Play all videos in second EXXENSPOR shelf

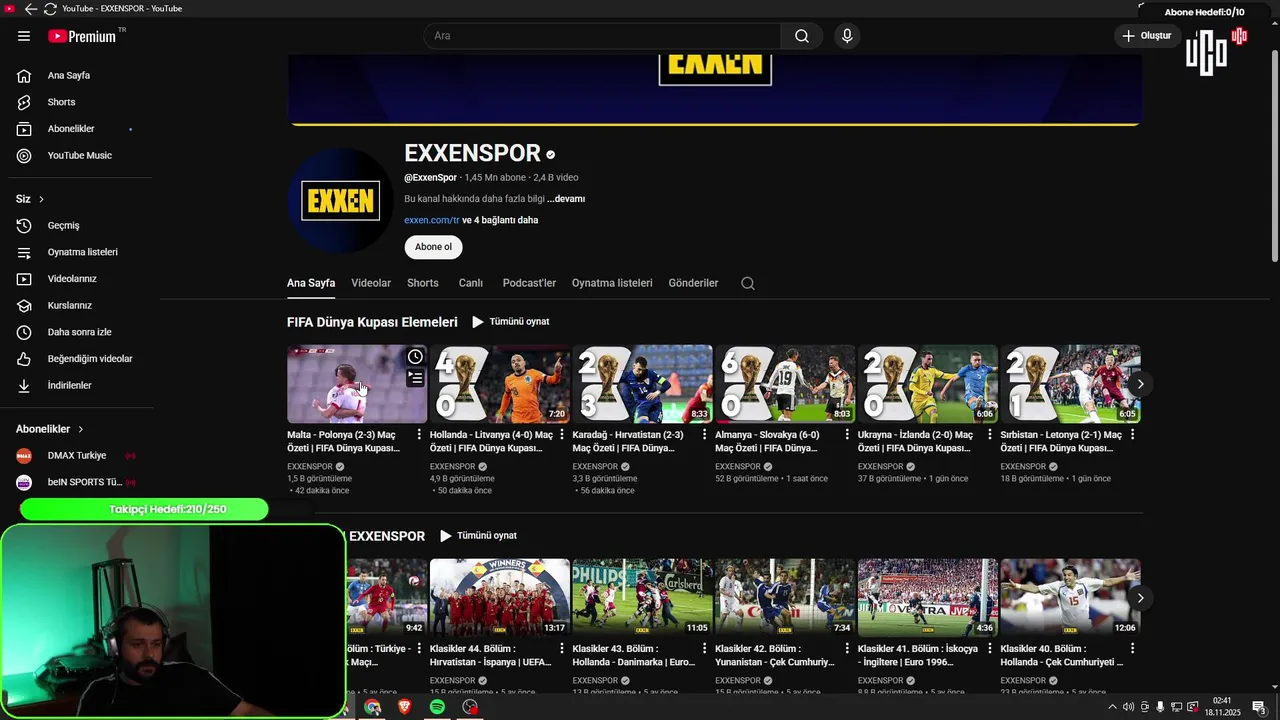pos(479,536)
